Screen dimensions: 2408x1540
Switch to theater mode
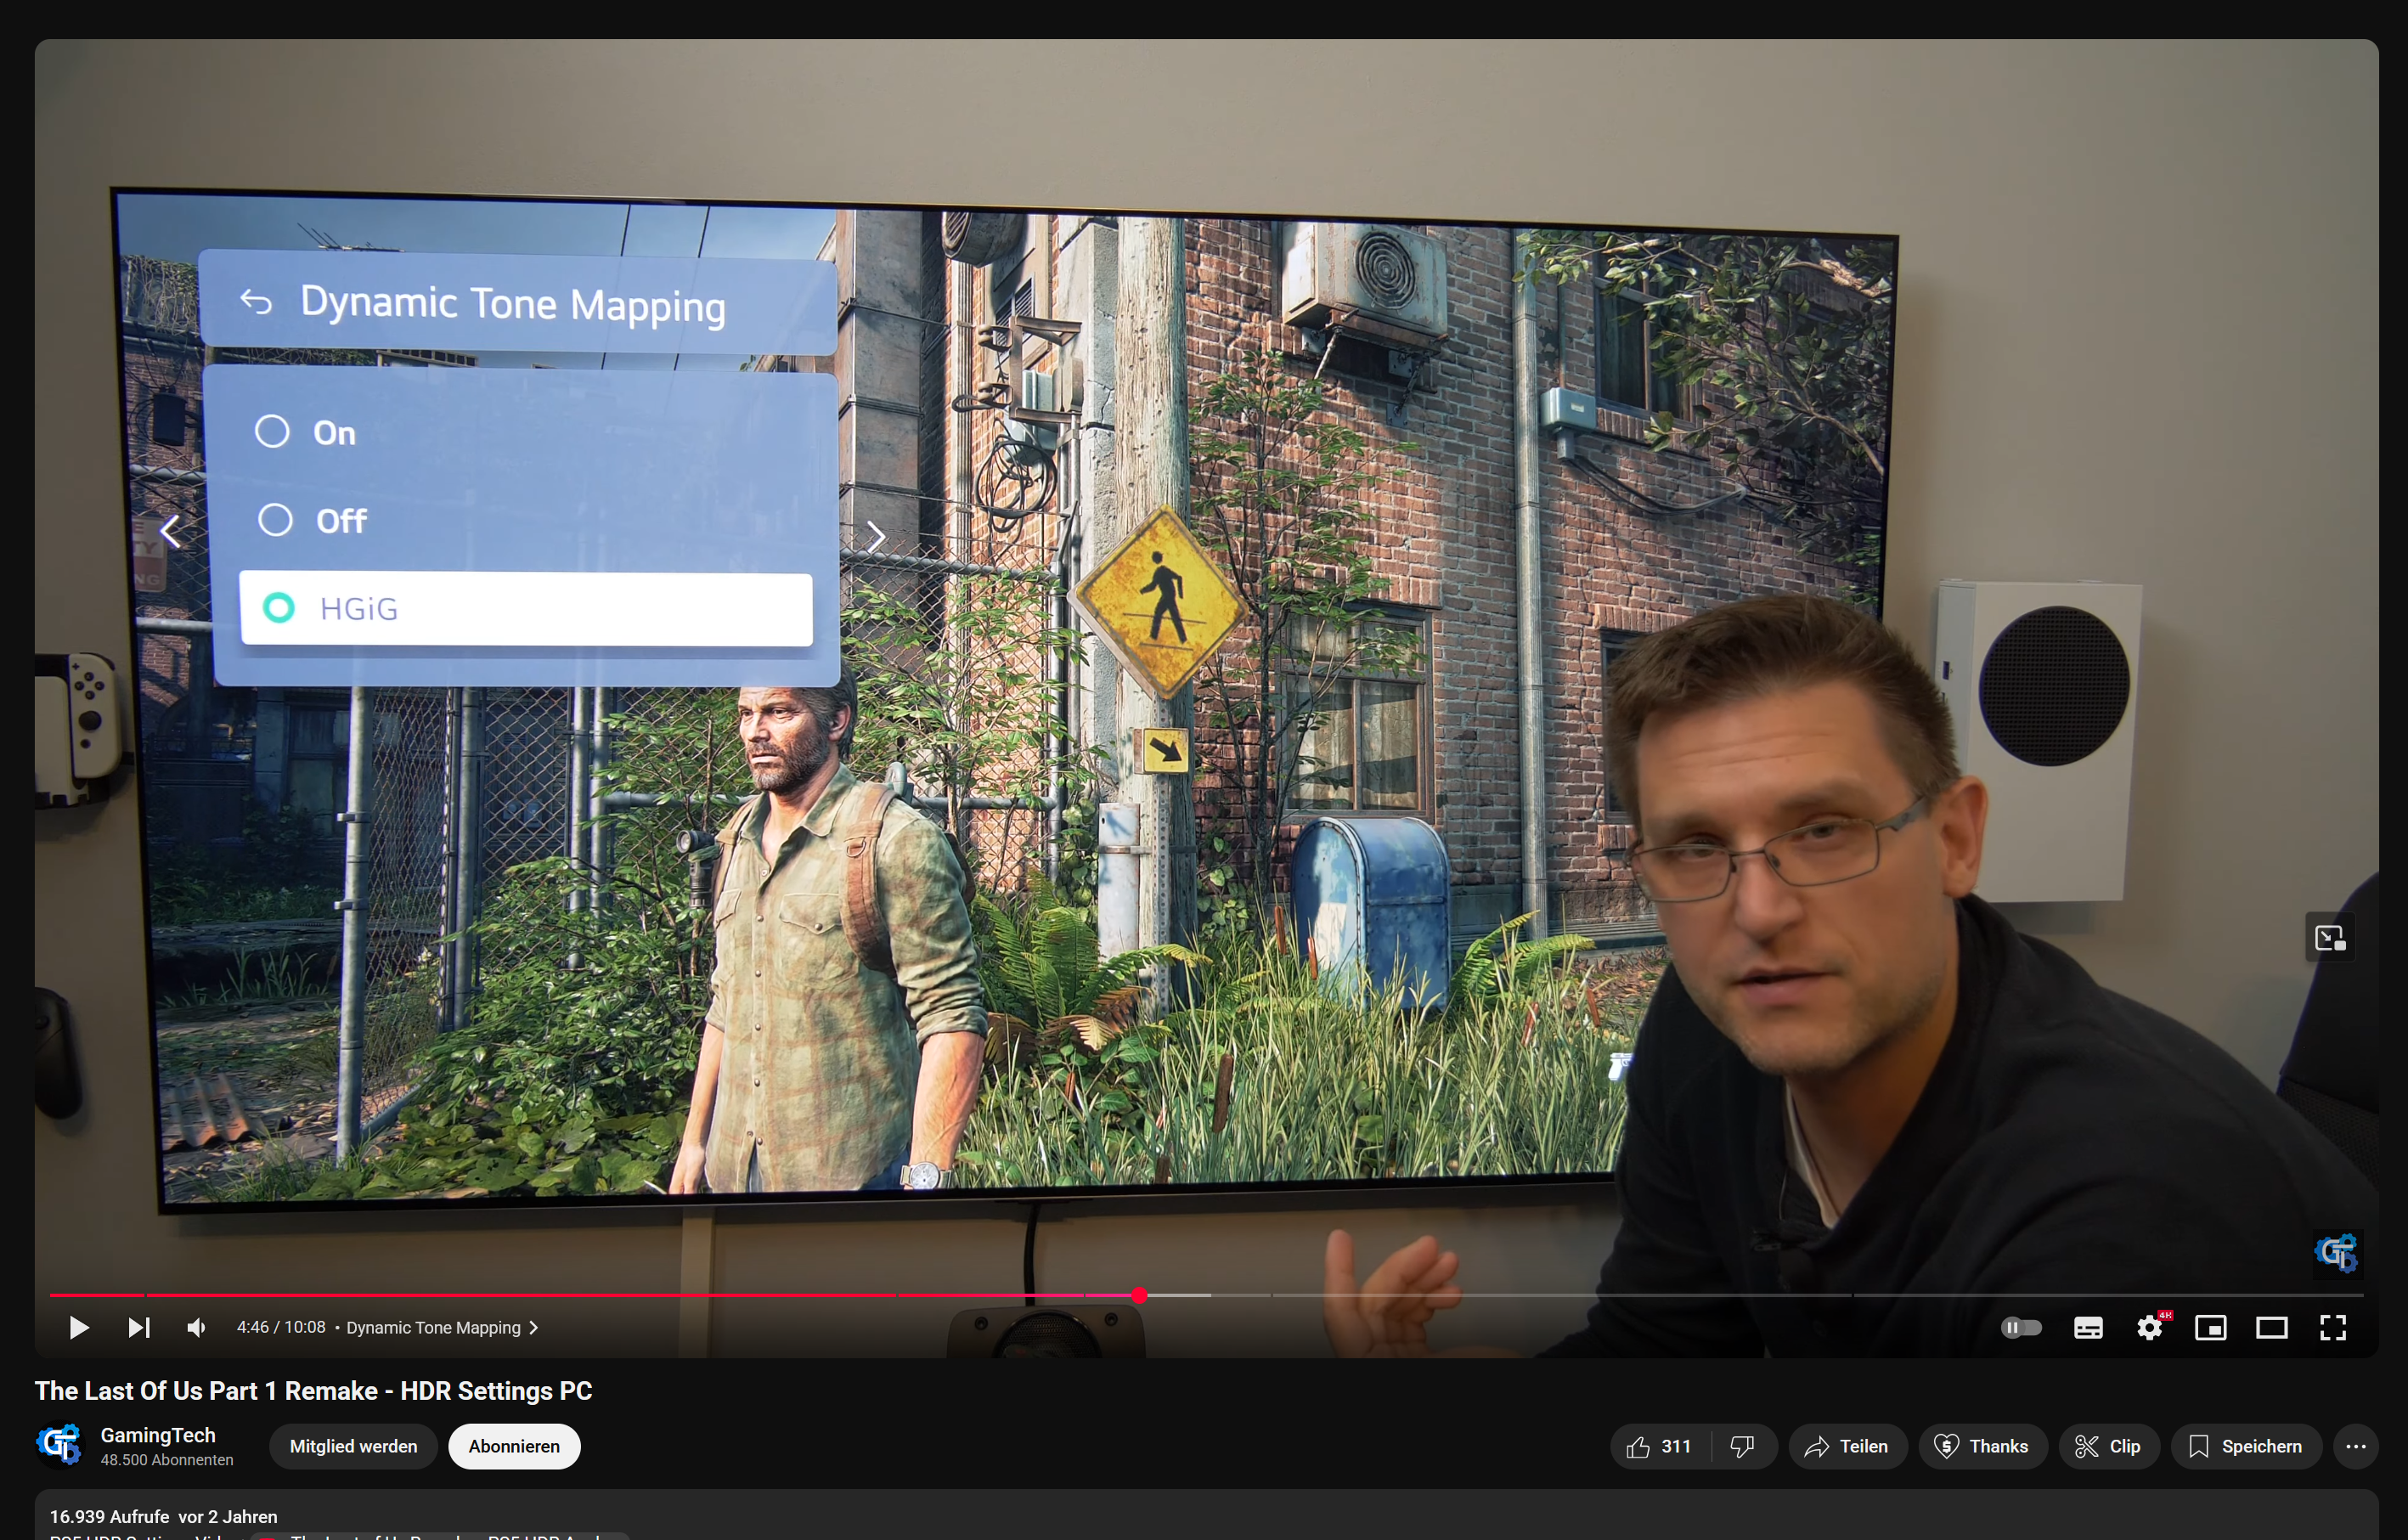click(x=2272, y=1327)
